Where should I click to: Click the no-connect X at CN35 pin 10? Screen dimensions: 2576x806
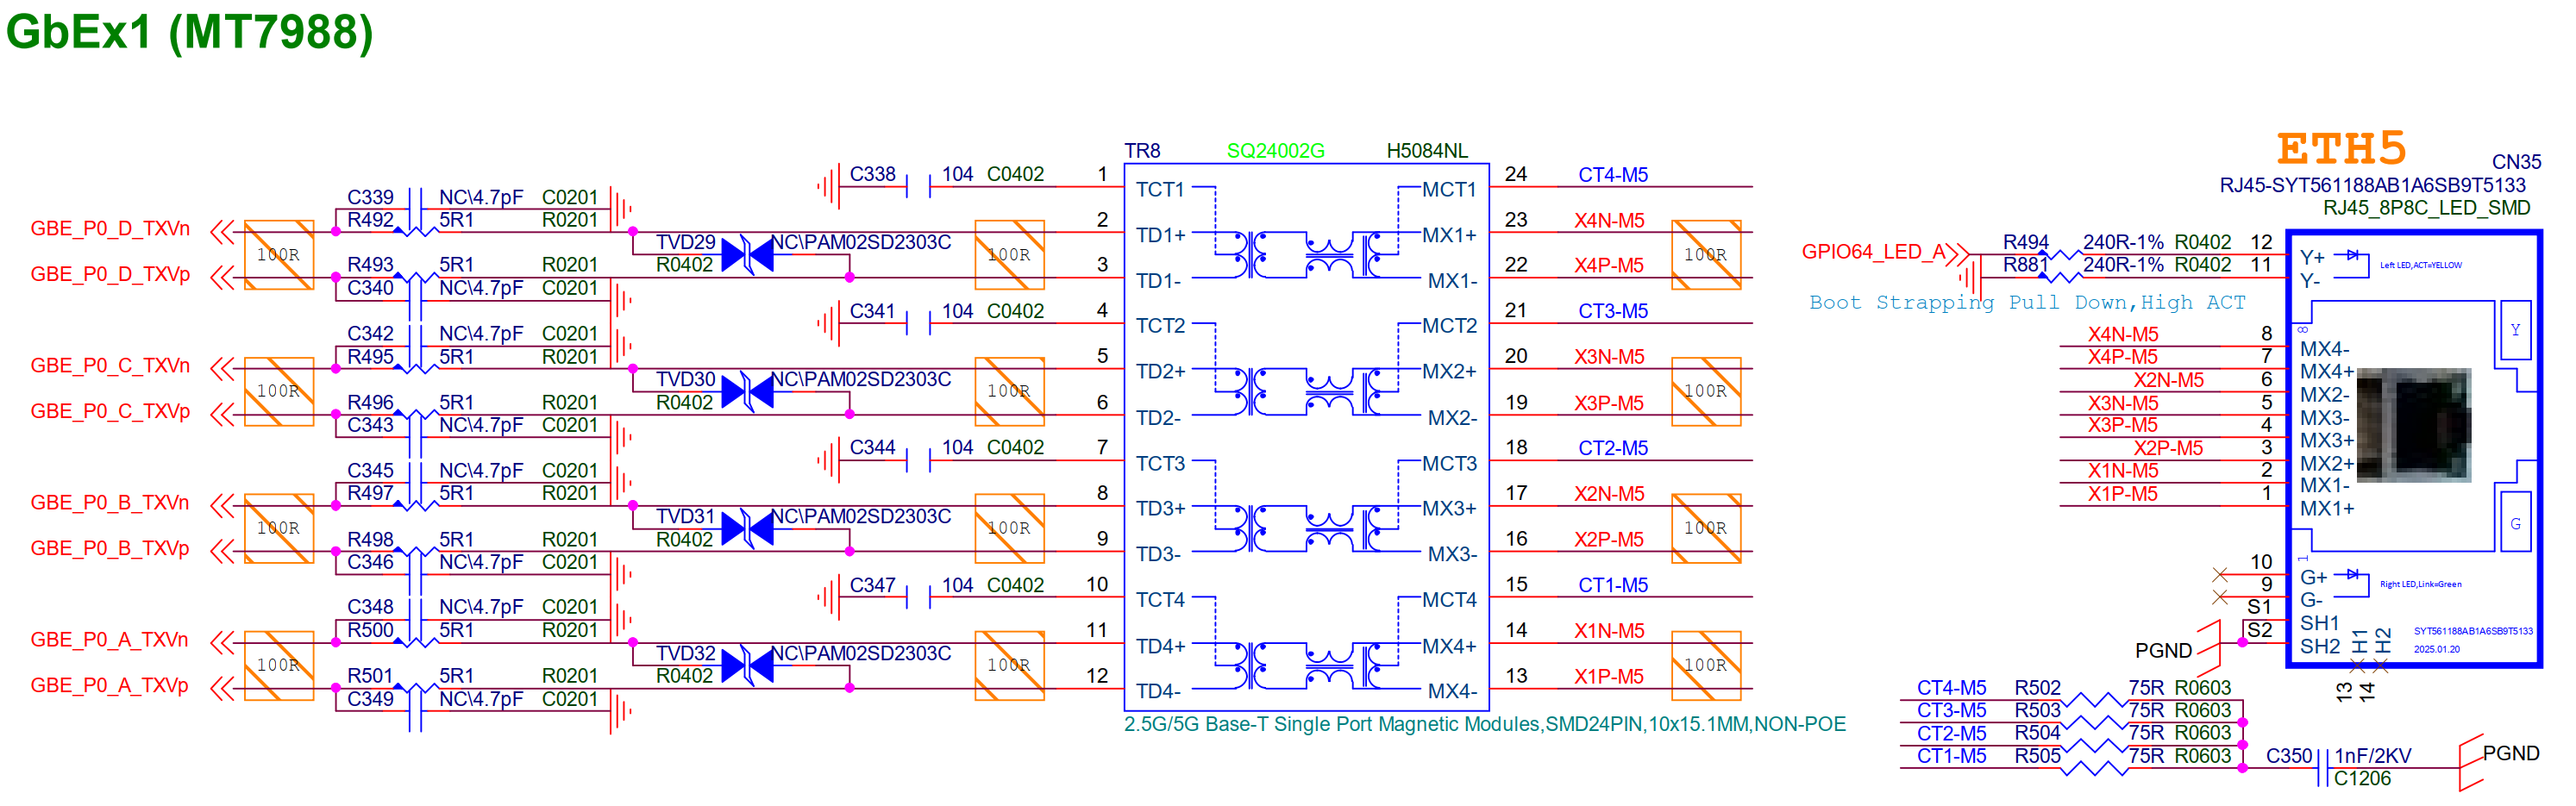click(2220, 575)
